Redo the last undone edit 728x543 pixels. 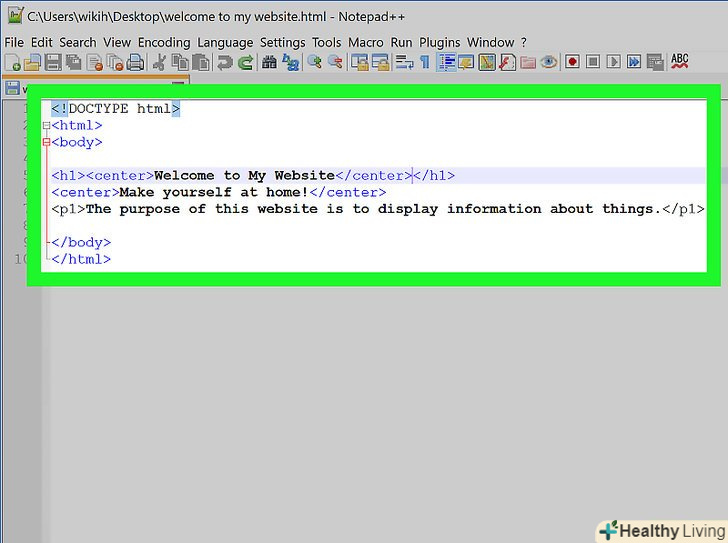(246, 62)
